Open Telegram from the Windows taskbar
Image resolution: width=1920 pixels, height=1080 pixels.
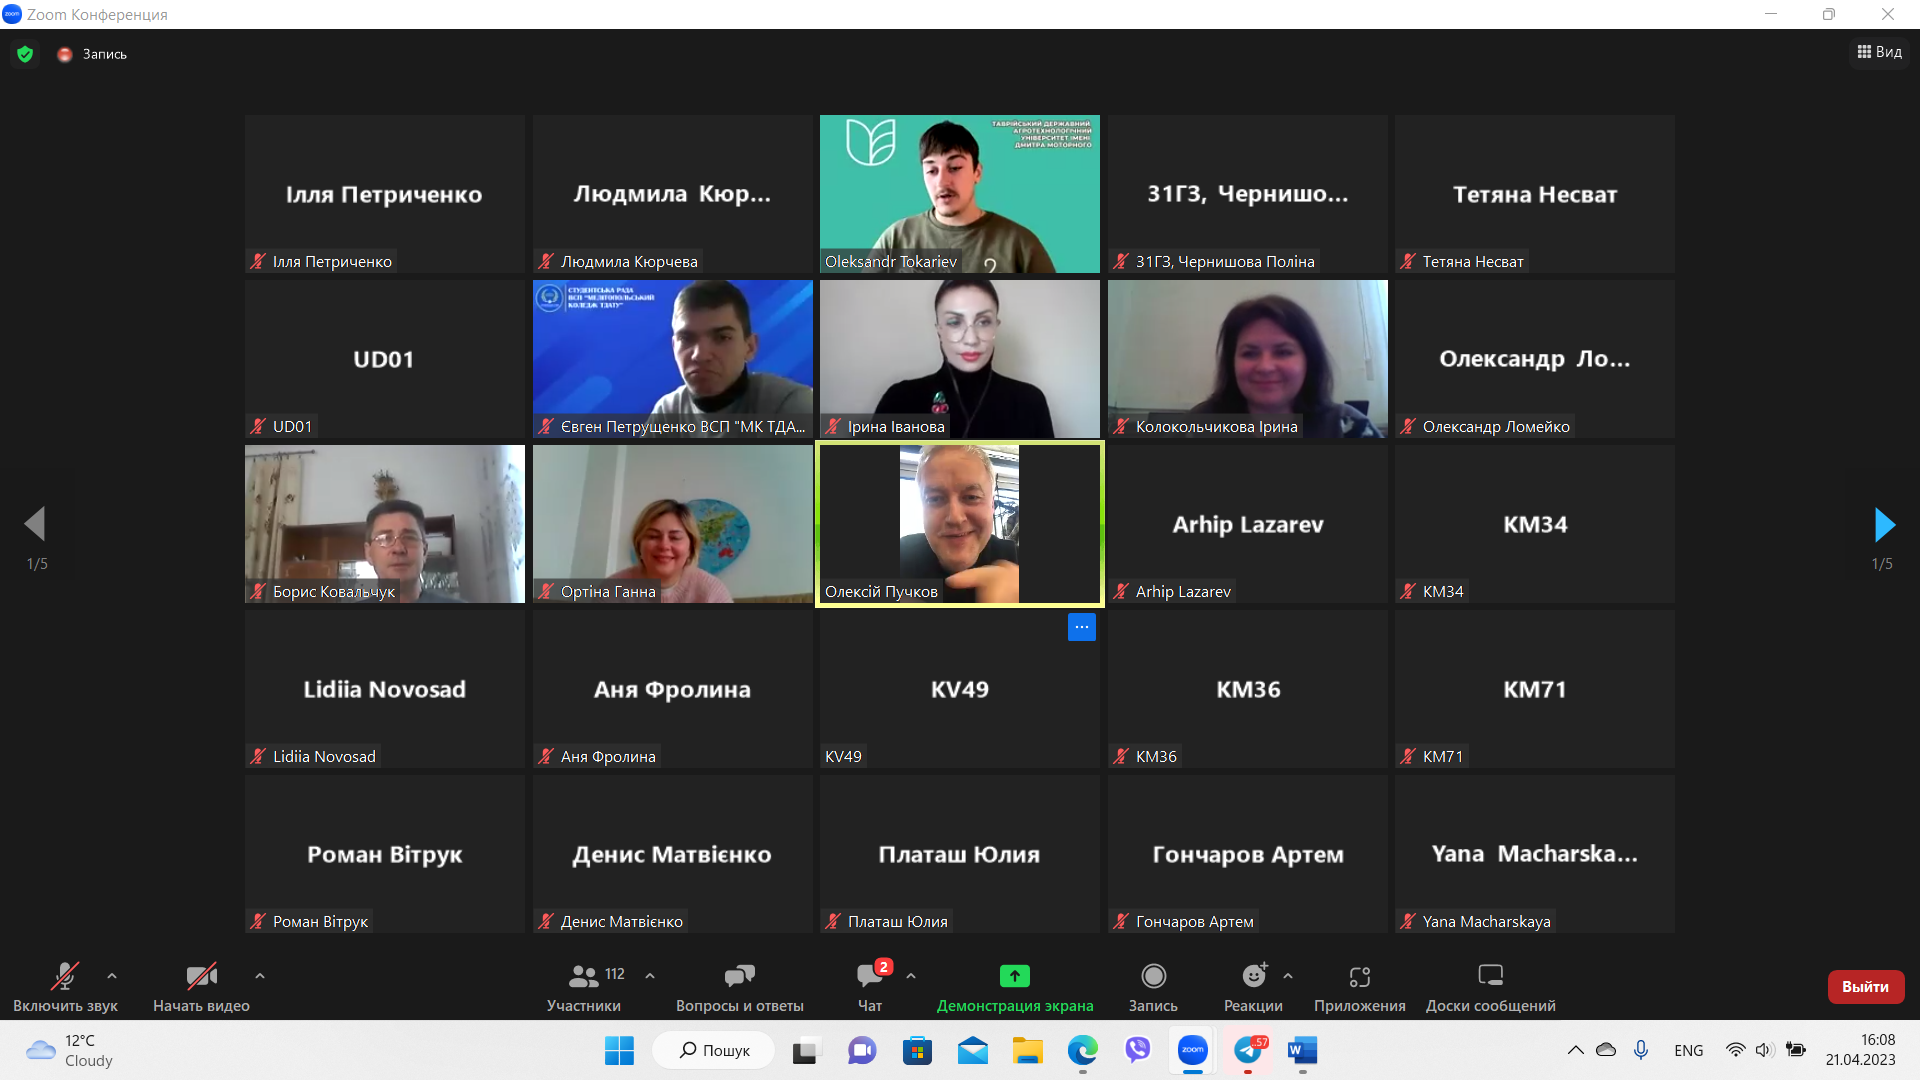point(1248,1050)
